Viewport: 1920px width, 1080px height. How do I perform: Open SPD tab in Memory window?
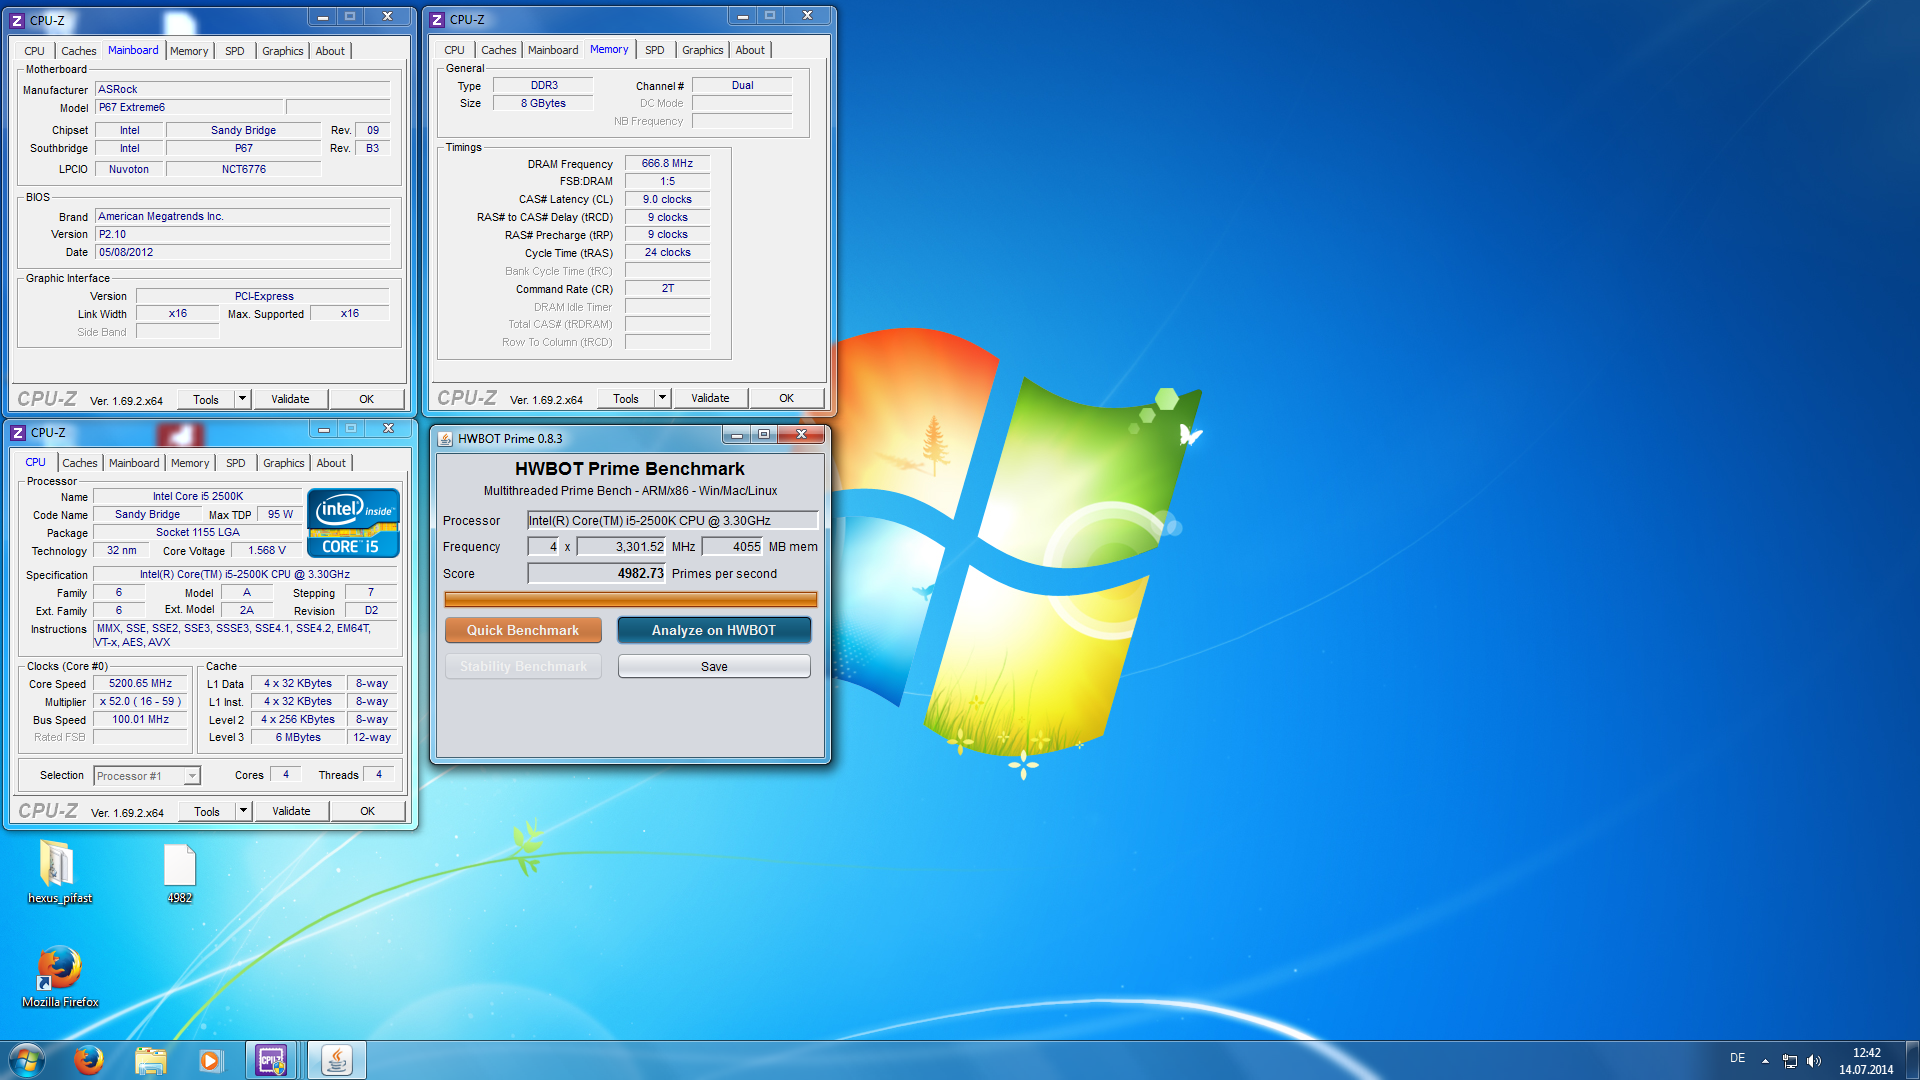[x=654, y=50]
